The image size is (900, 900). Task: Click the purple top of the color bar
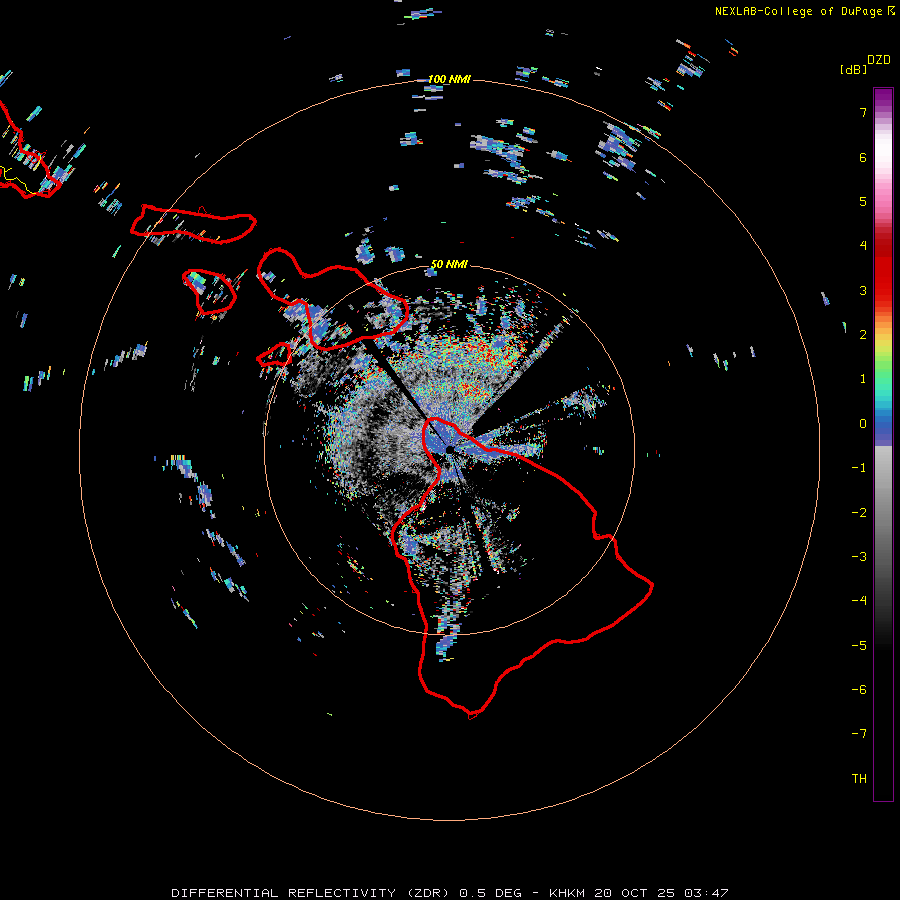(x=883, y=98)
